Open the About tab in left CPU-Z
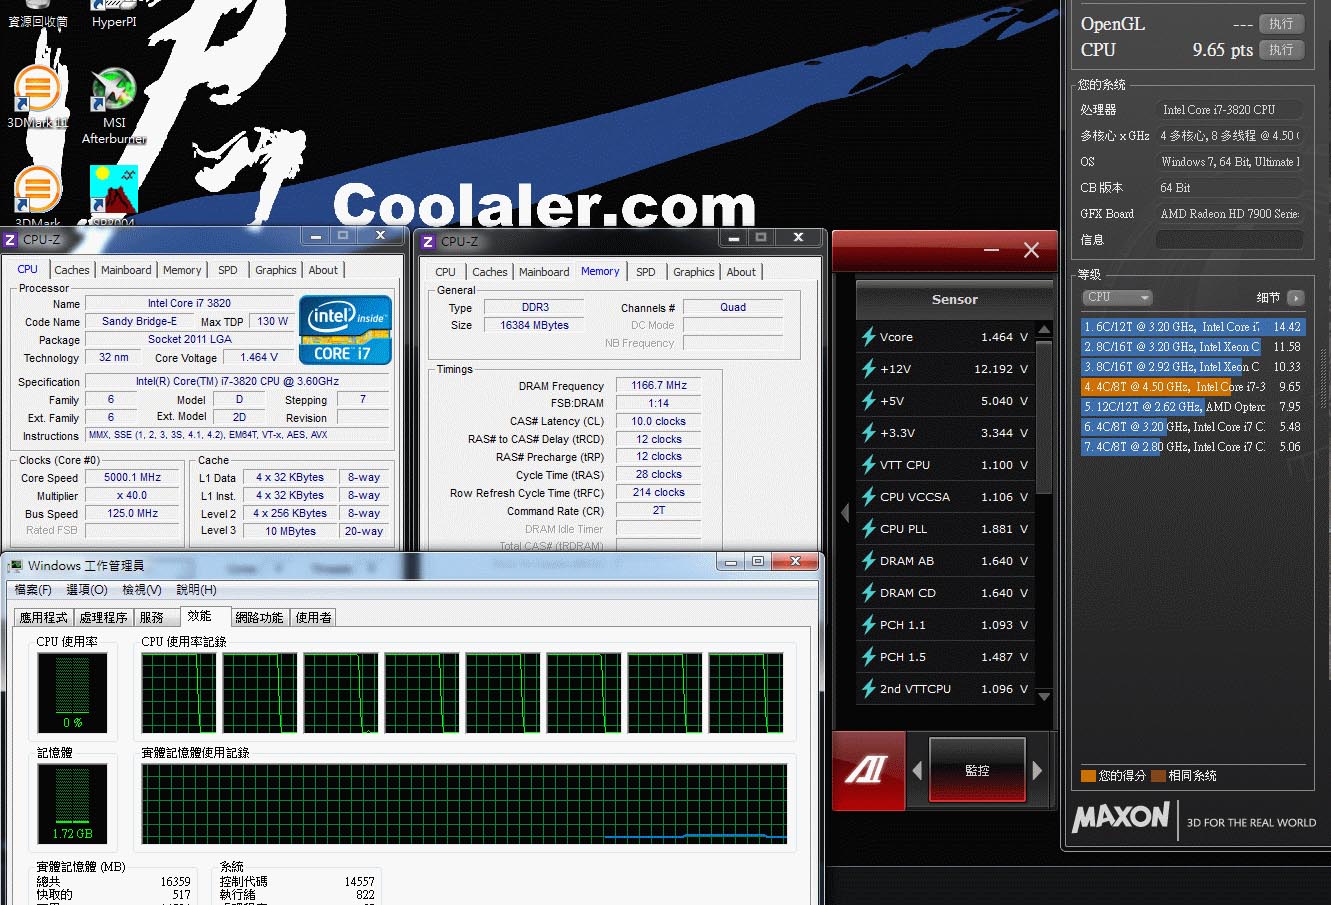 tap(323, 270)
